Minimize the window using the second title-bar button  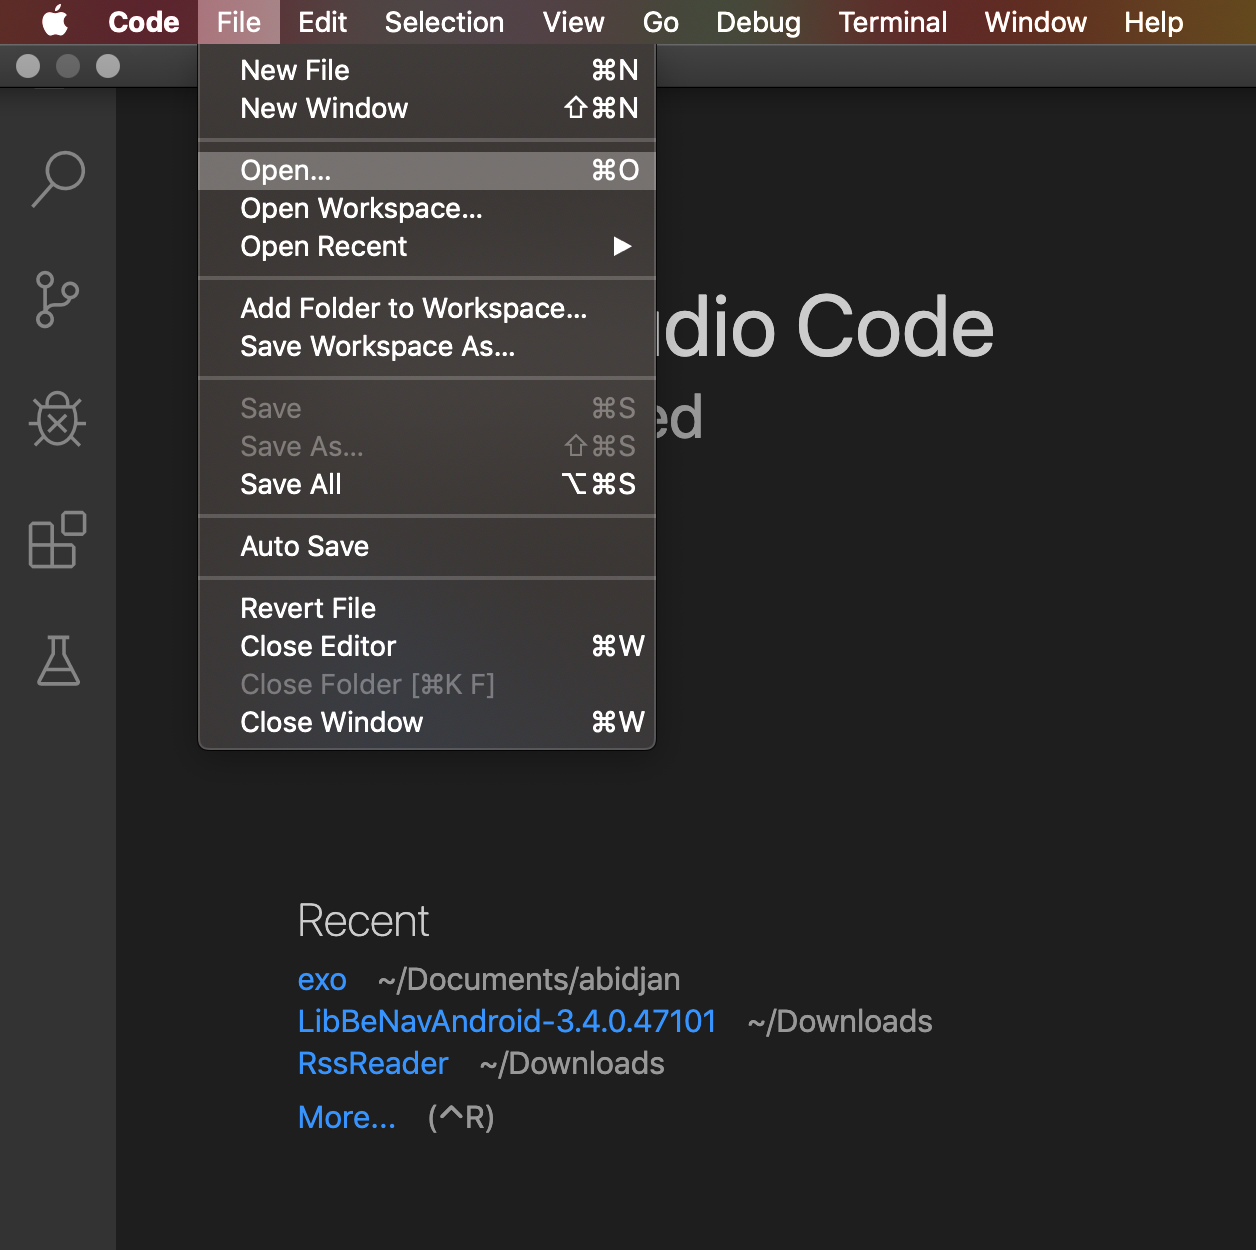[x=68, y=66]
